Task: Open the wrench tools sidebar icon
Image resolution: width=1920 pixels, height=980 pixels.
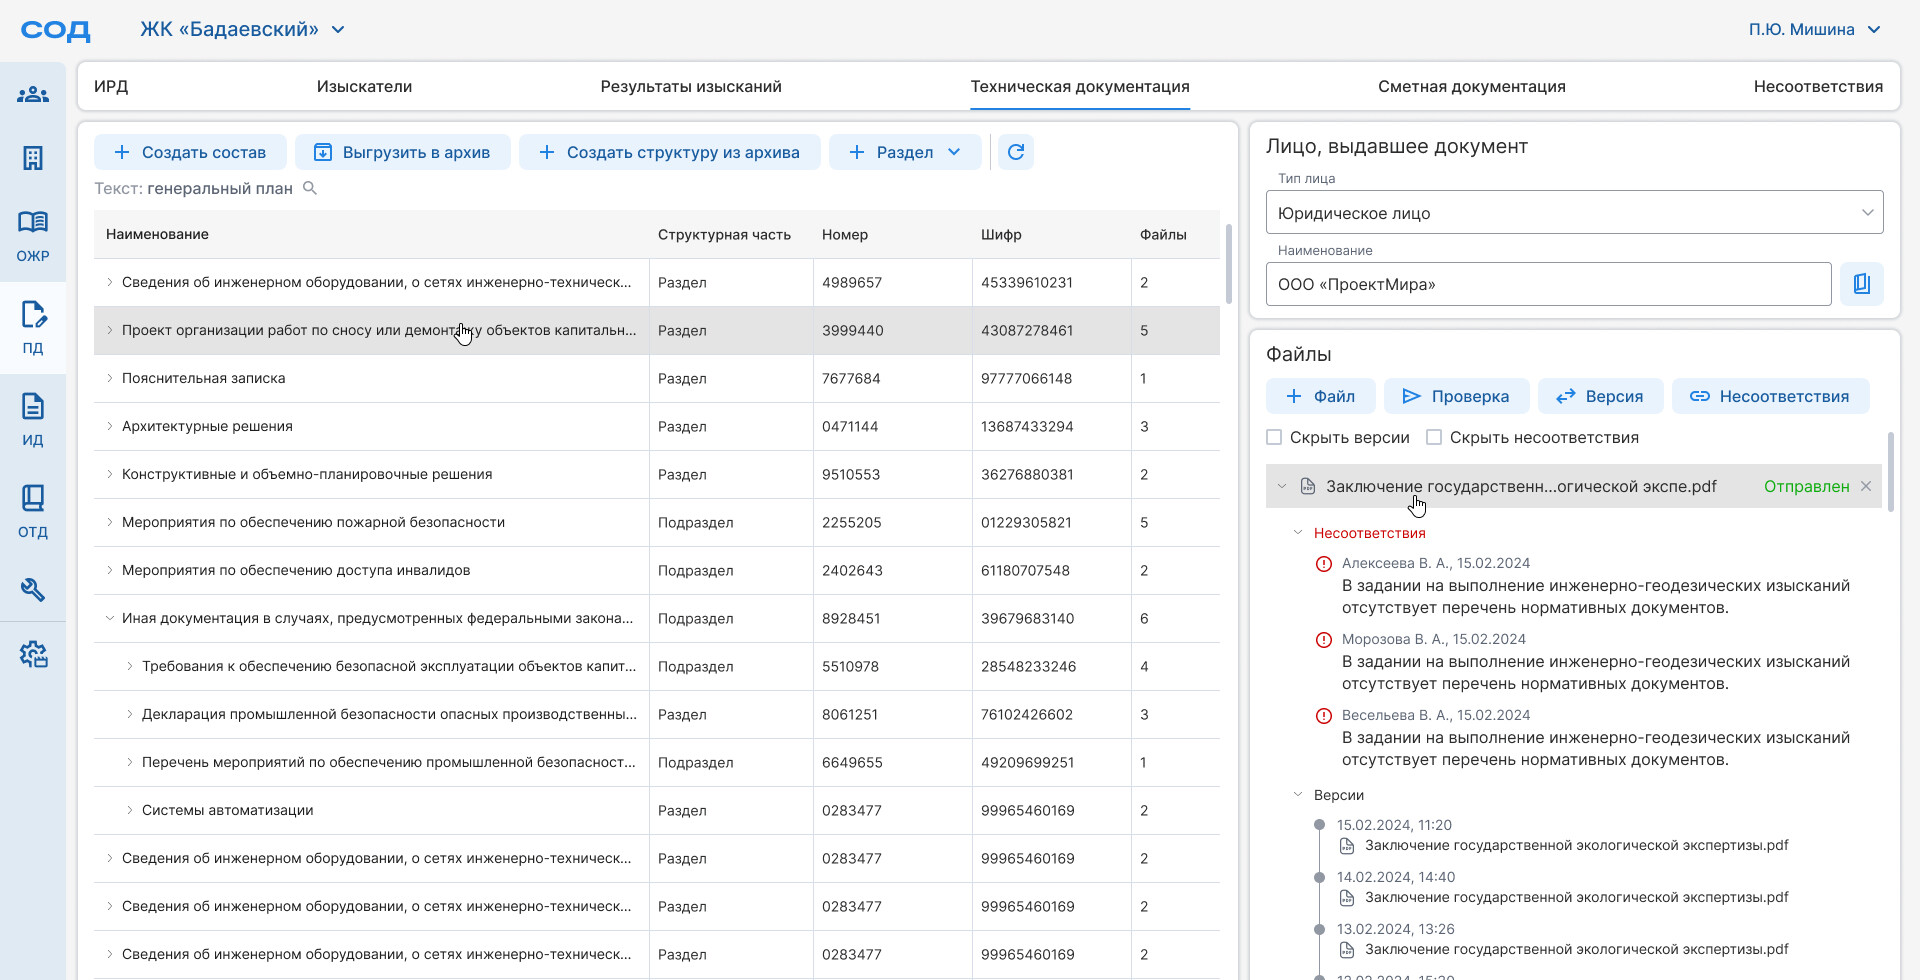Action: click(x=33, y=589)
